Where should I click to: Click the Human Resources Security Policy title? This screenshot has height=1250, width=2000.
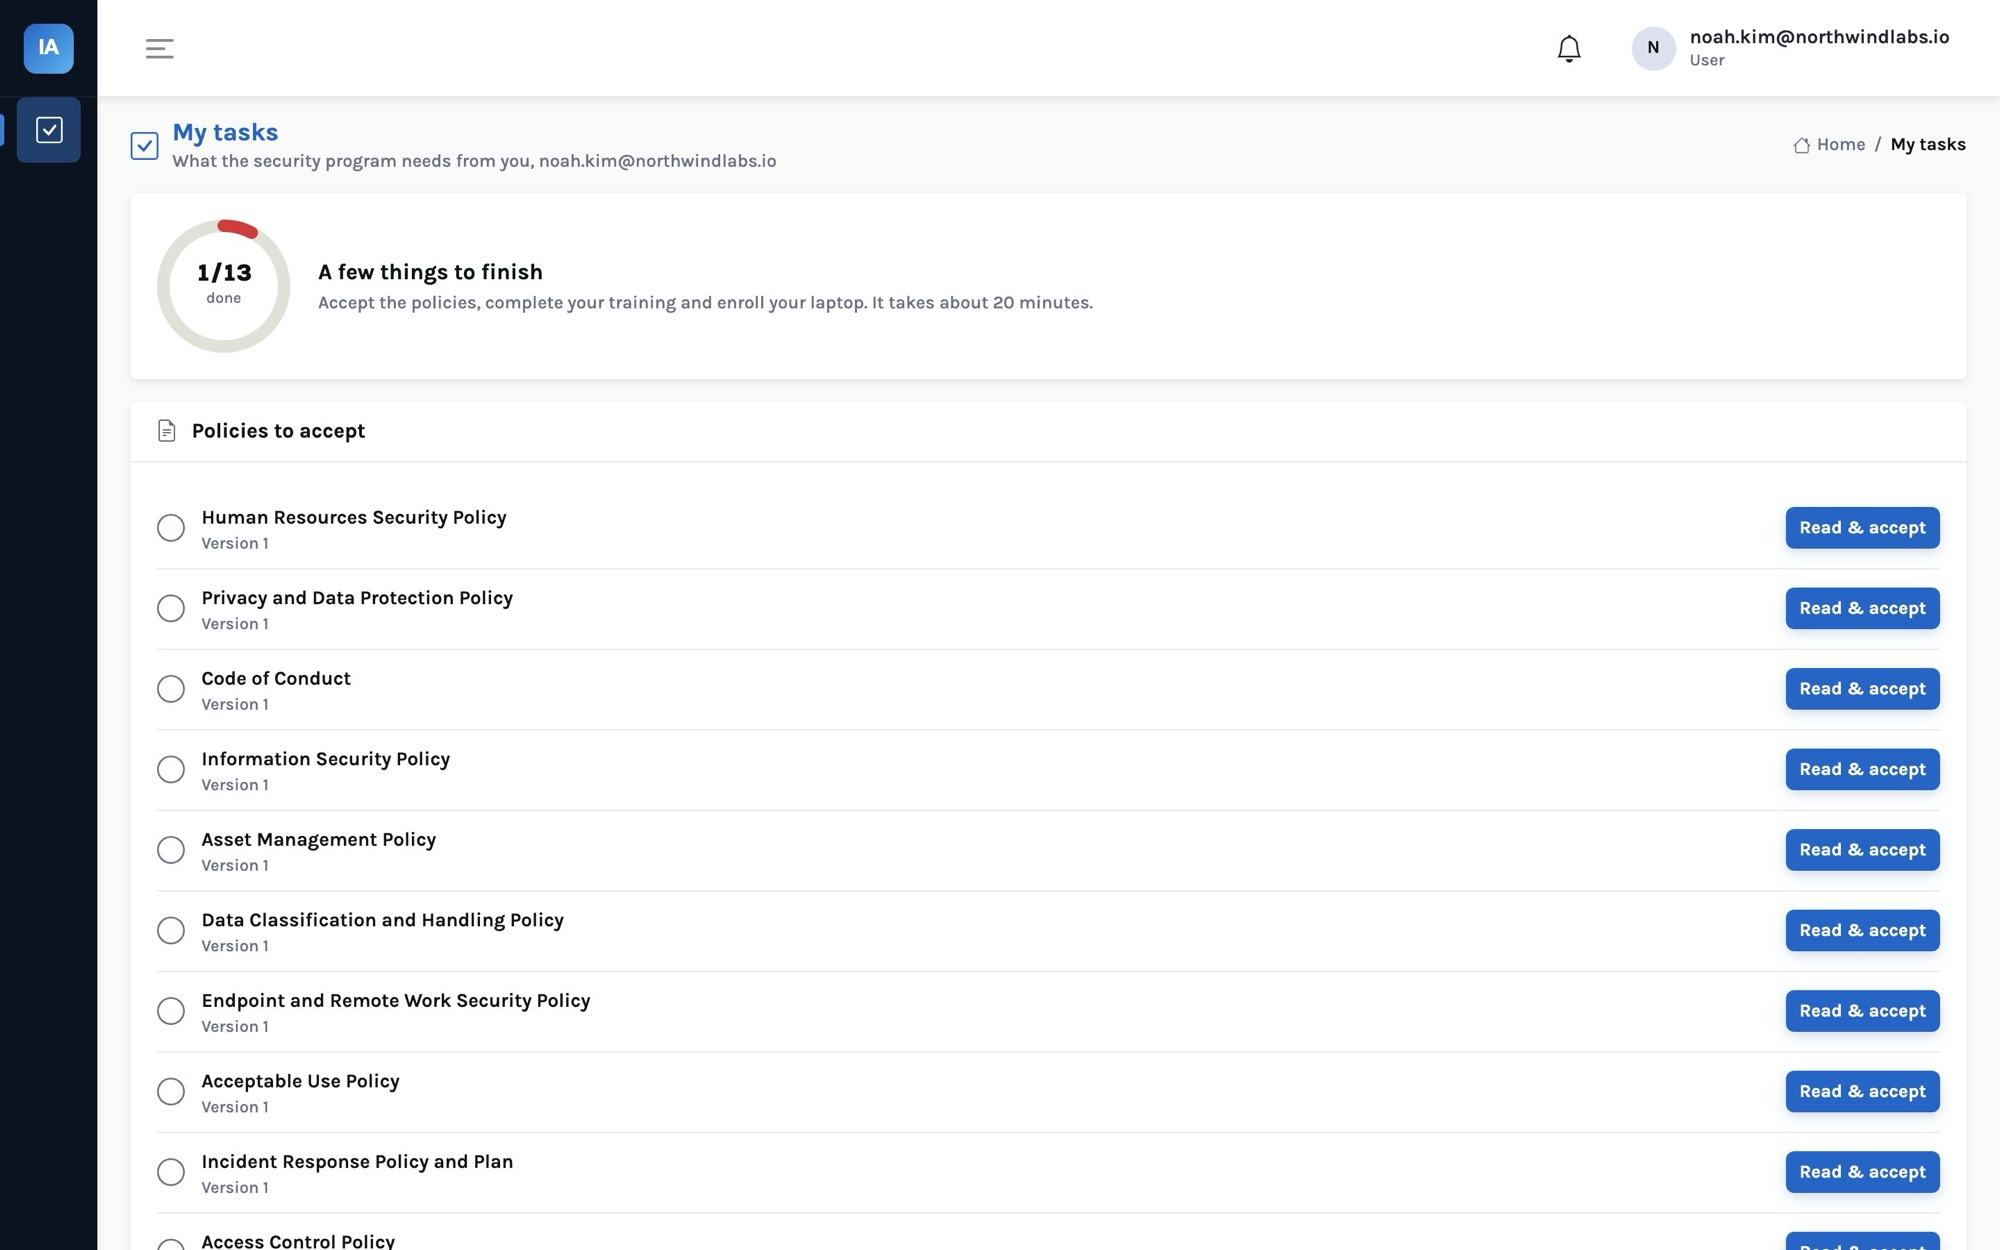pyautogui.click(x=354, y=517)
